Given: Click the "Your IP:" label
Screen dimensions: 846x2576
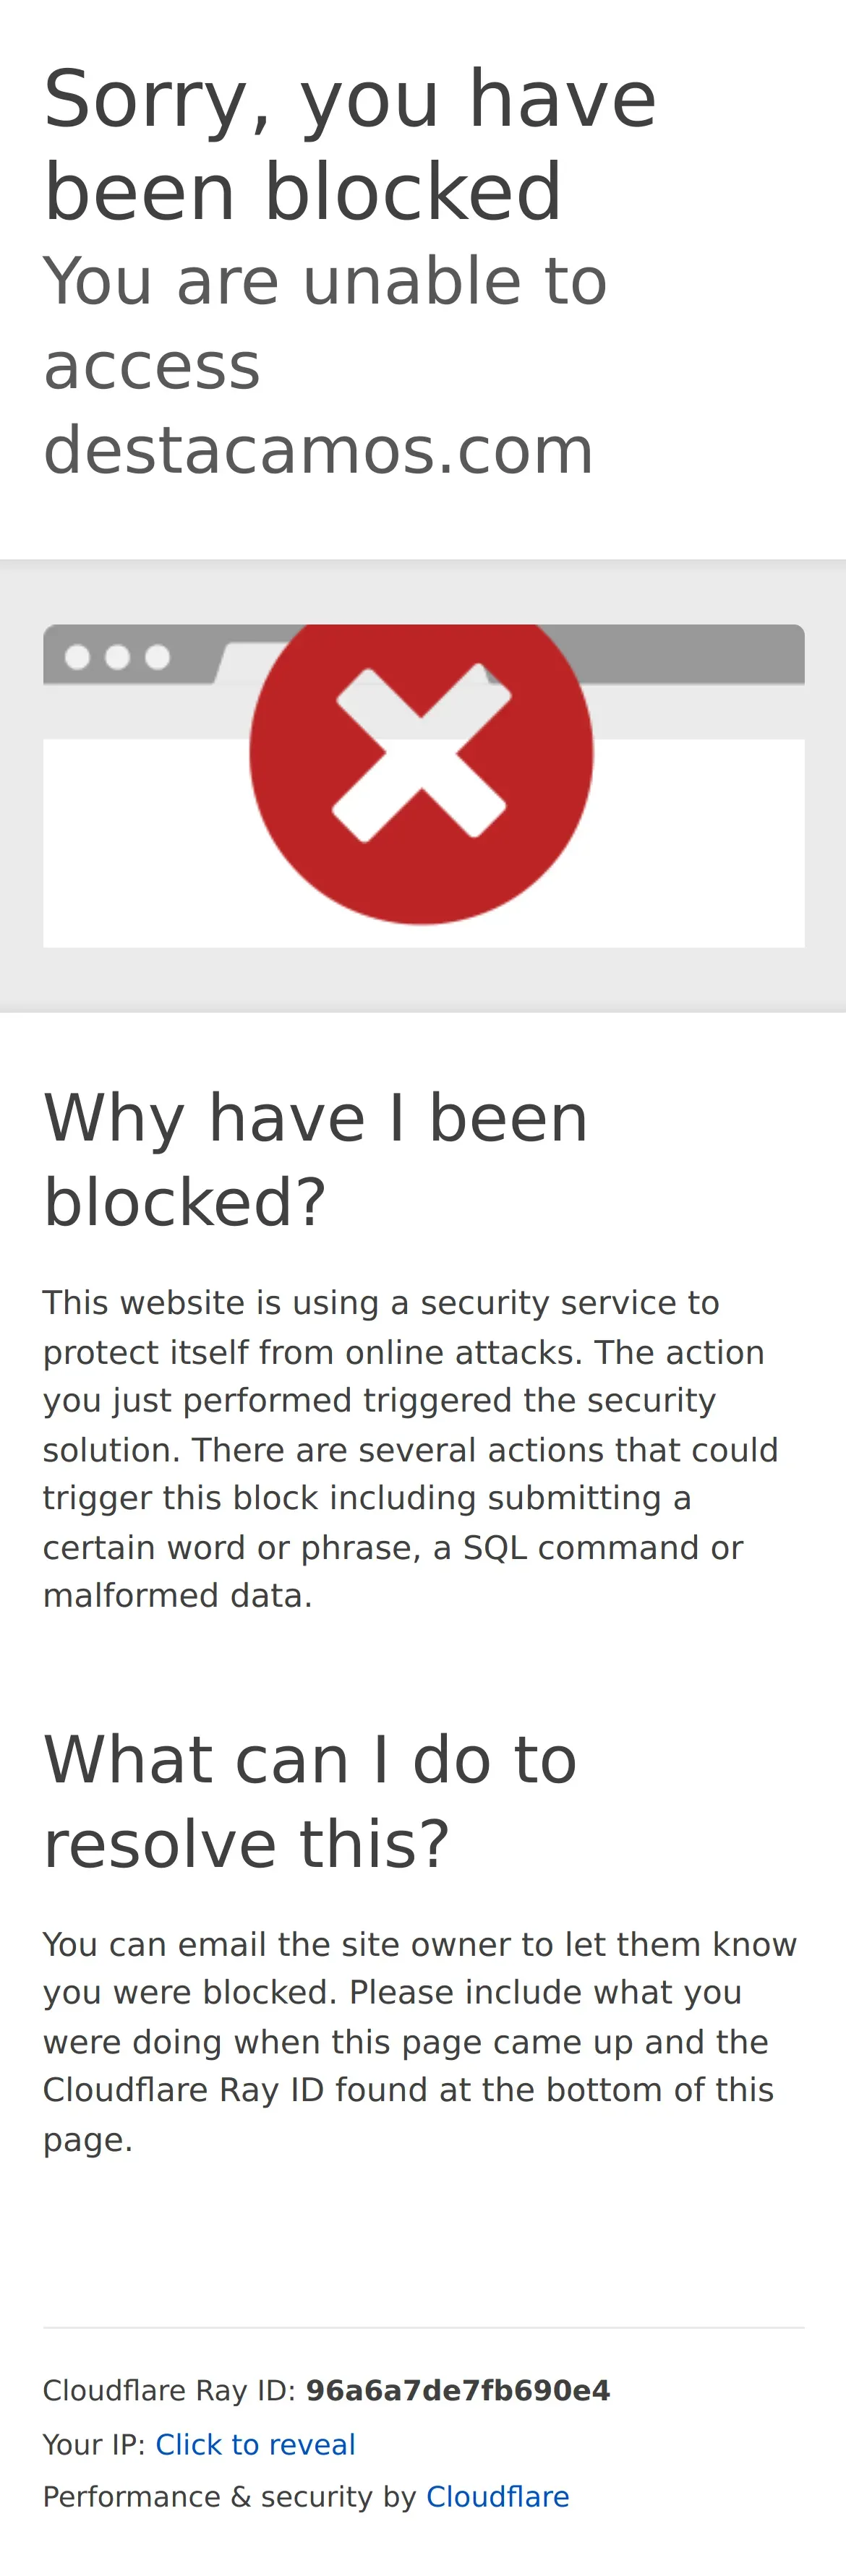Looking at the screenshot, I should coord(94,2444).
